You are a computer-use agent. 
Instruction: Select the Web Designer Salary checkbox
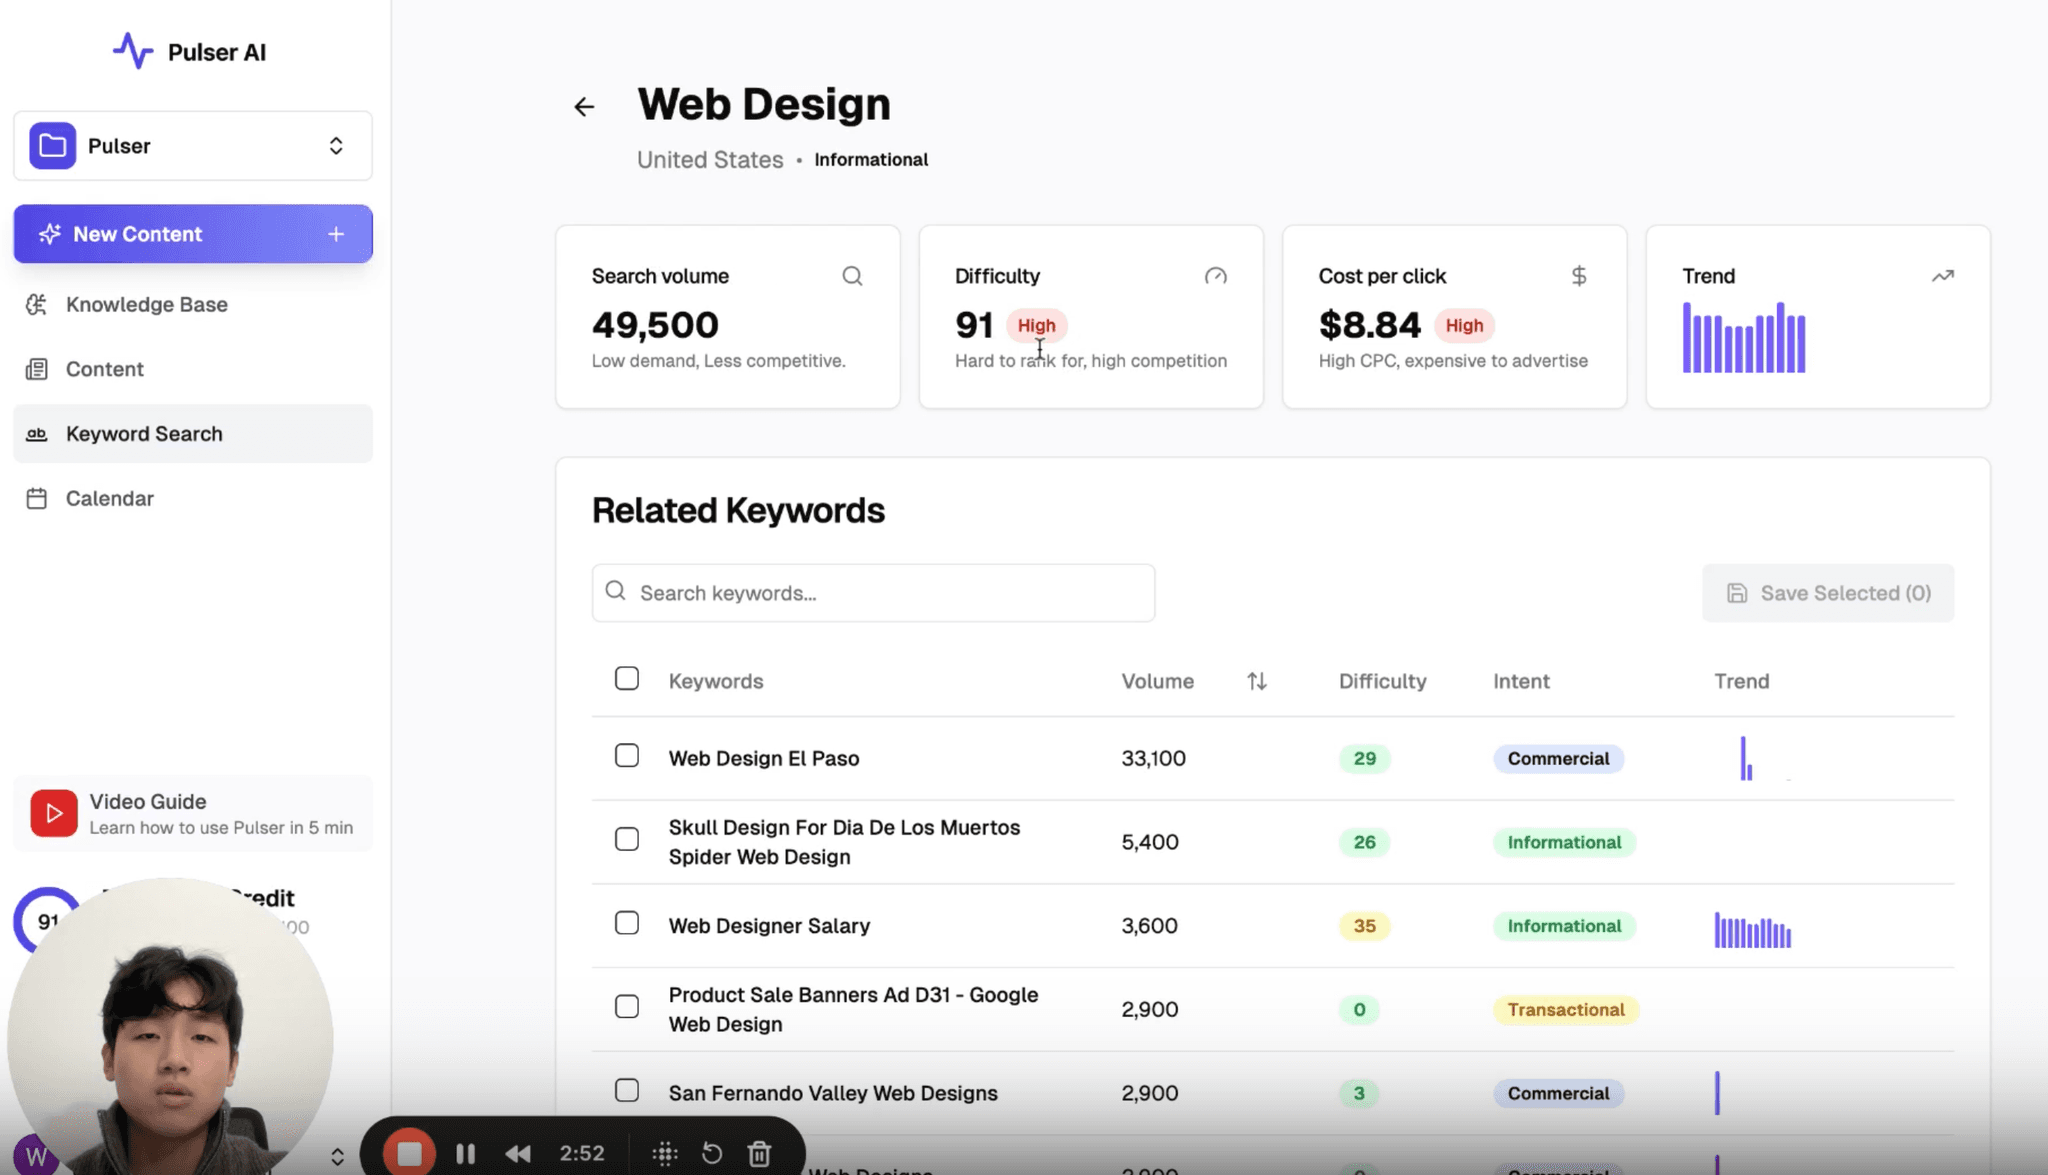(x=627, y=923)
